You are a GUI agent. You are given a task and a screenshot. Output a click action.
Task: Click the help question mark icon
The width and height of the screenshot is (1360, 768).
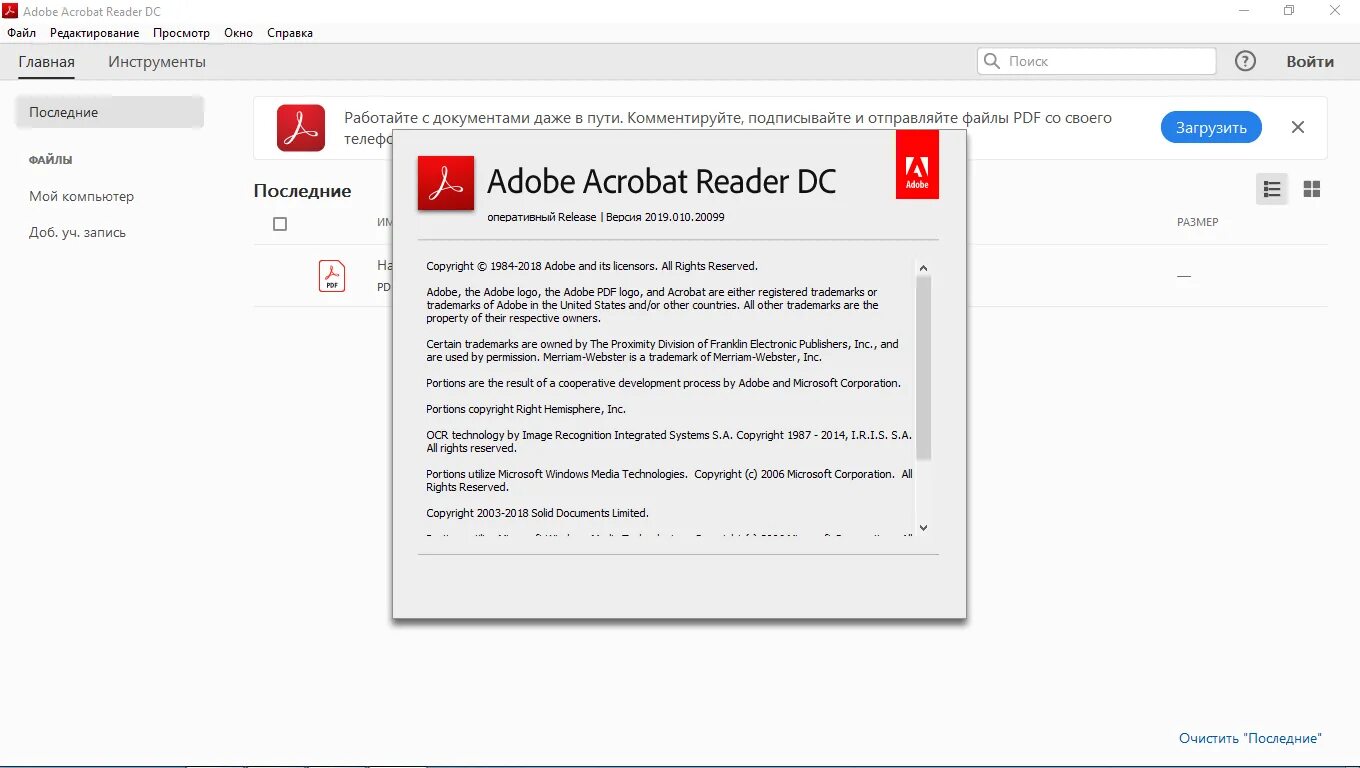pyautogui.click(x=1245, y=61)
